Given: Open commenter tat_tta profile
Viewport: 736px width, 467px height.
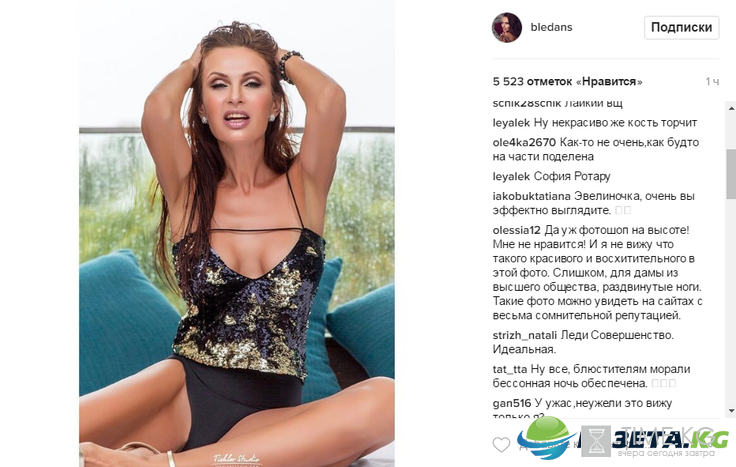Looking at the screenshot, I should pos(509,369).
